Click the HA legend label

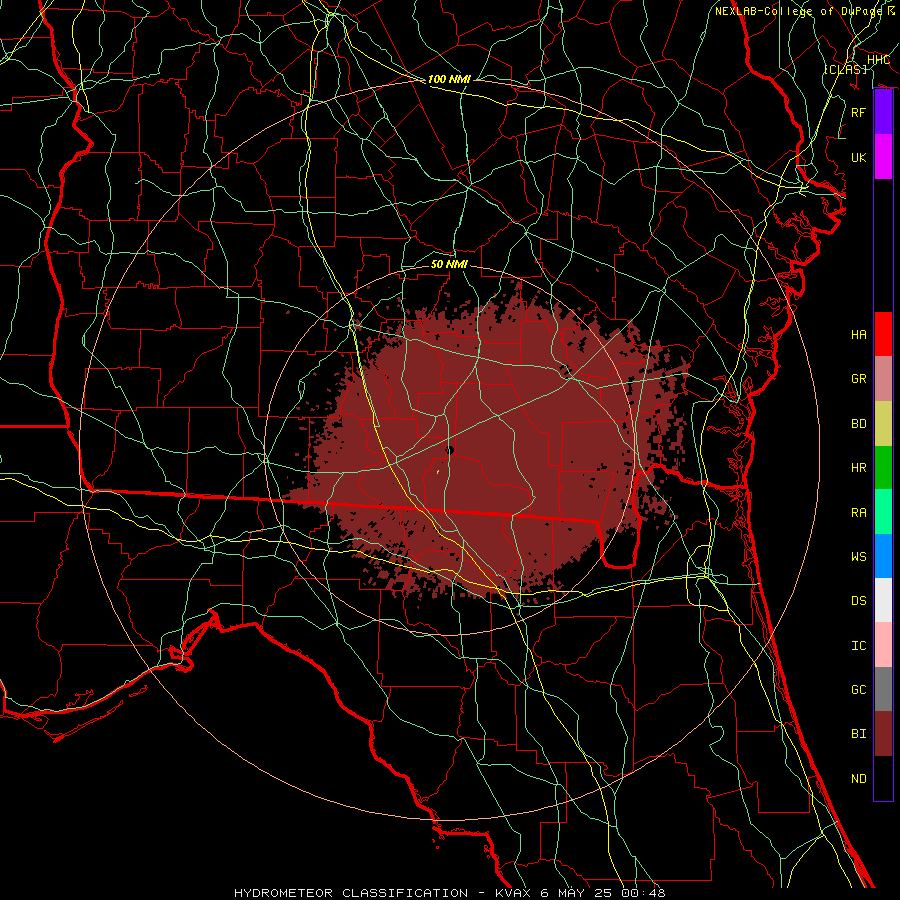point(859,334)
